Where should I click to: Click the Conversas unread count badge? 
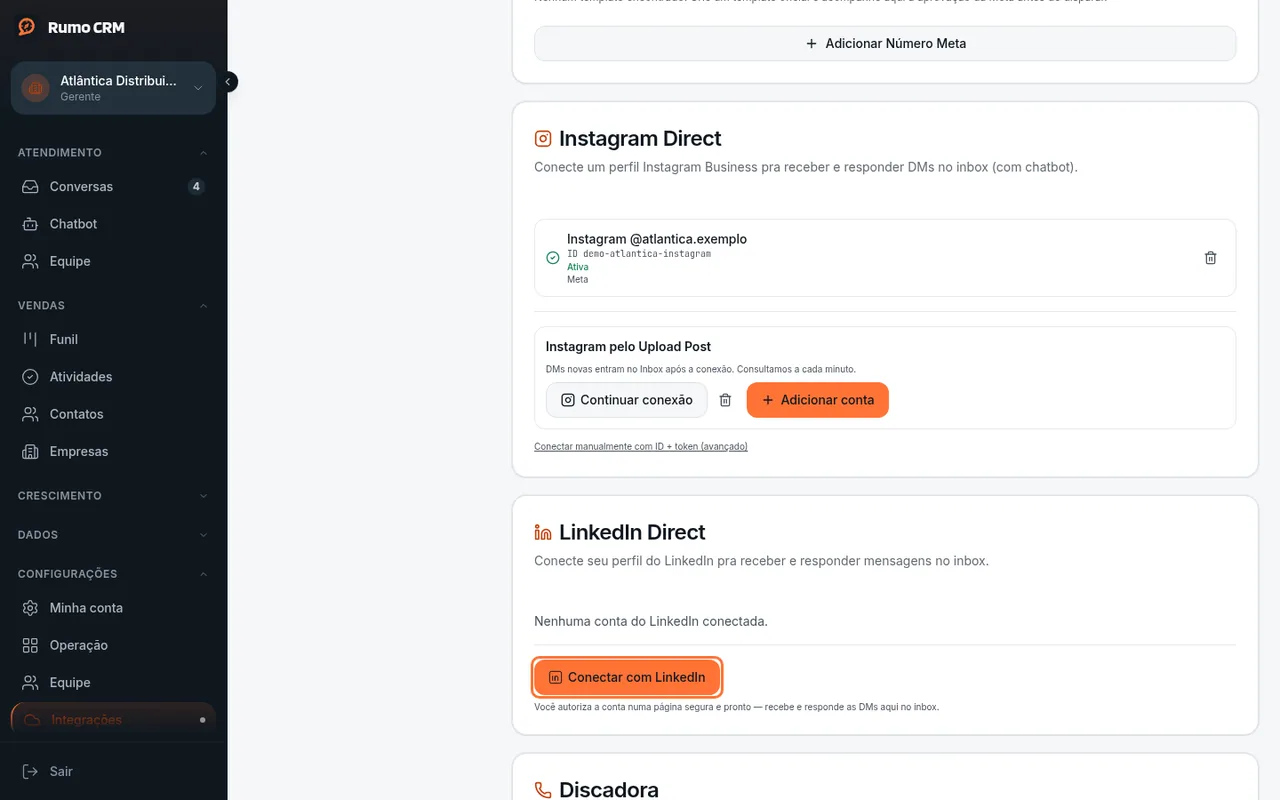(x=196, y=187)
